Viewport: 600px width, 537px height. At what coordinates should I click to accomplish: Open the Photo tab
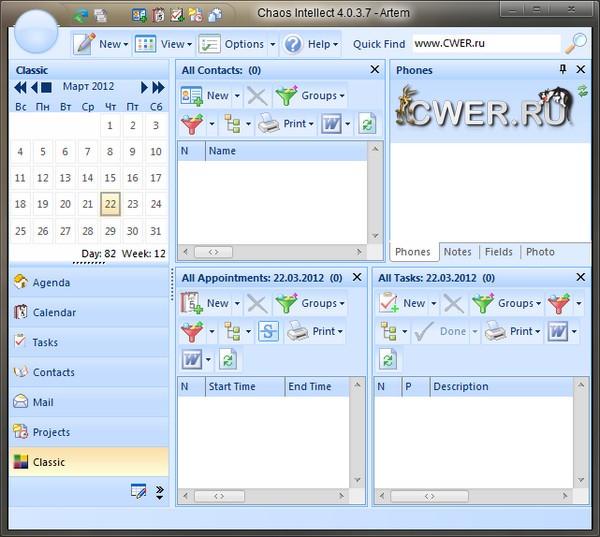pyautogui.click(x=540, y=252)
